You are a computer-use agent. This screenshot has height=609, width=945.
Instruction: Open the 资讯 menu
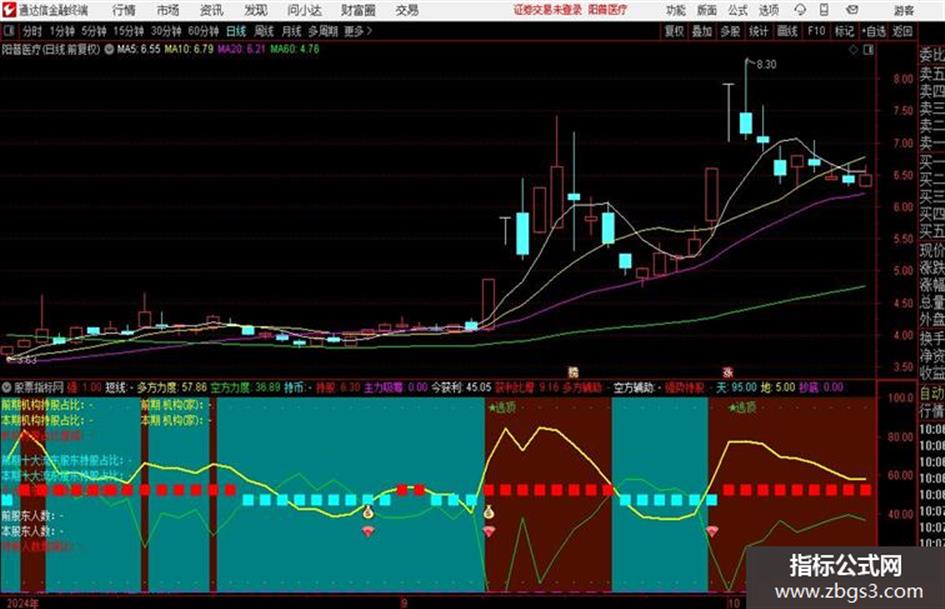click(212, 10)
